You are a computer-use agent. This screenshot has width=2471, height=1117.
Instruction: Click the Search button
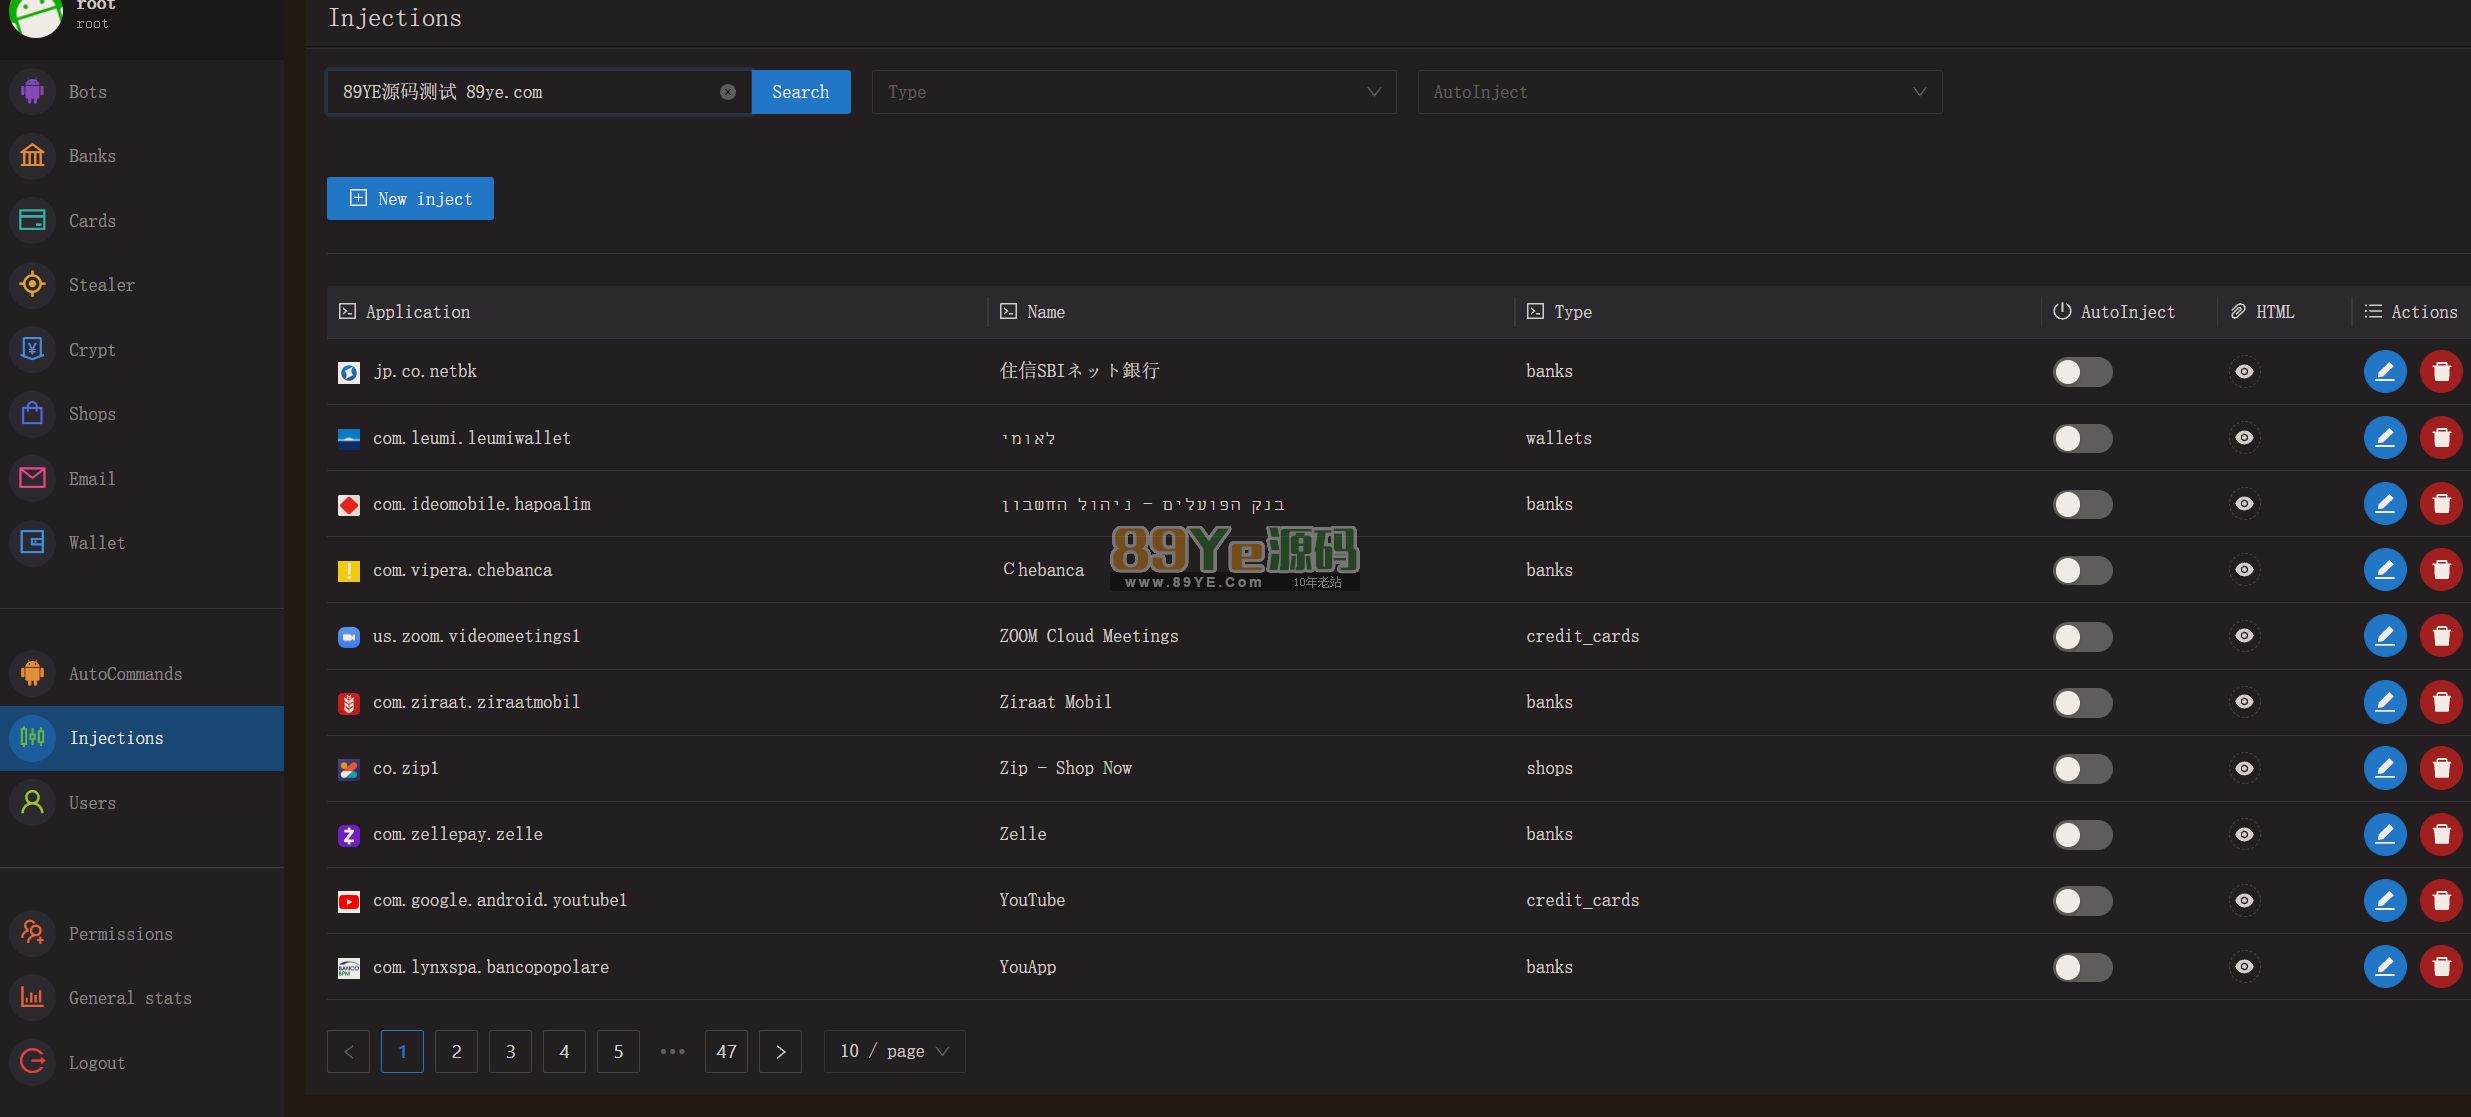tap(801, 92)
